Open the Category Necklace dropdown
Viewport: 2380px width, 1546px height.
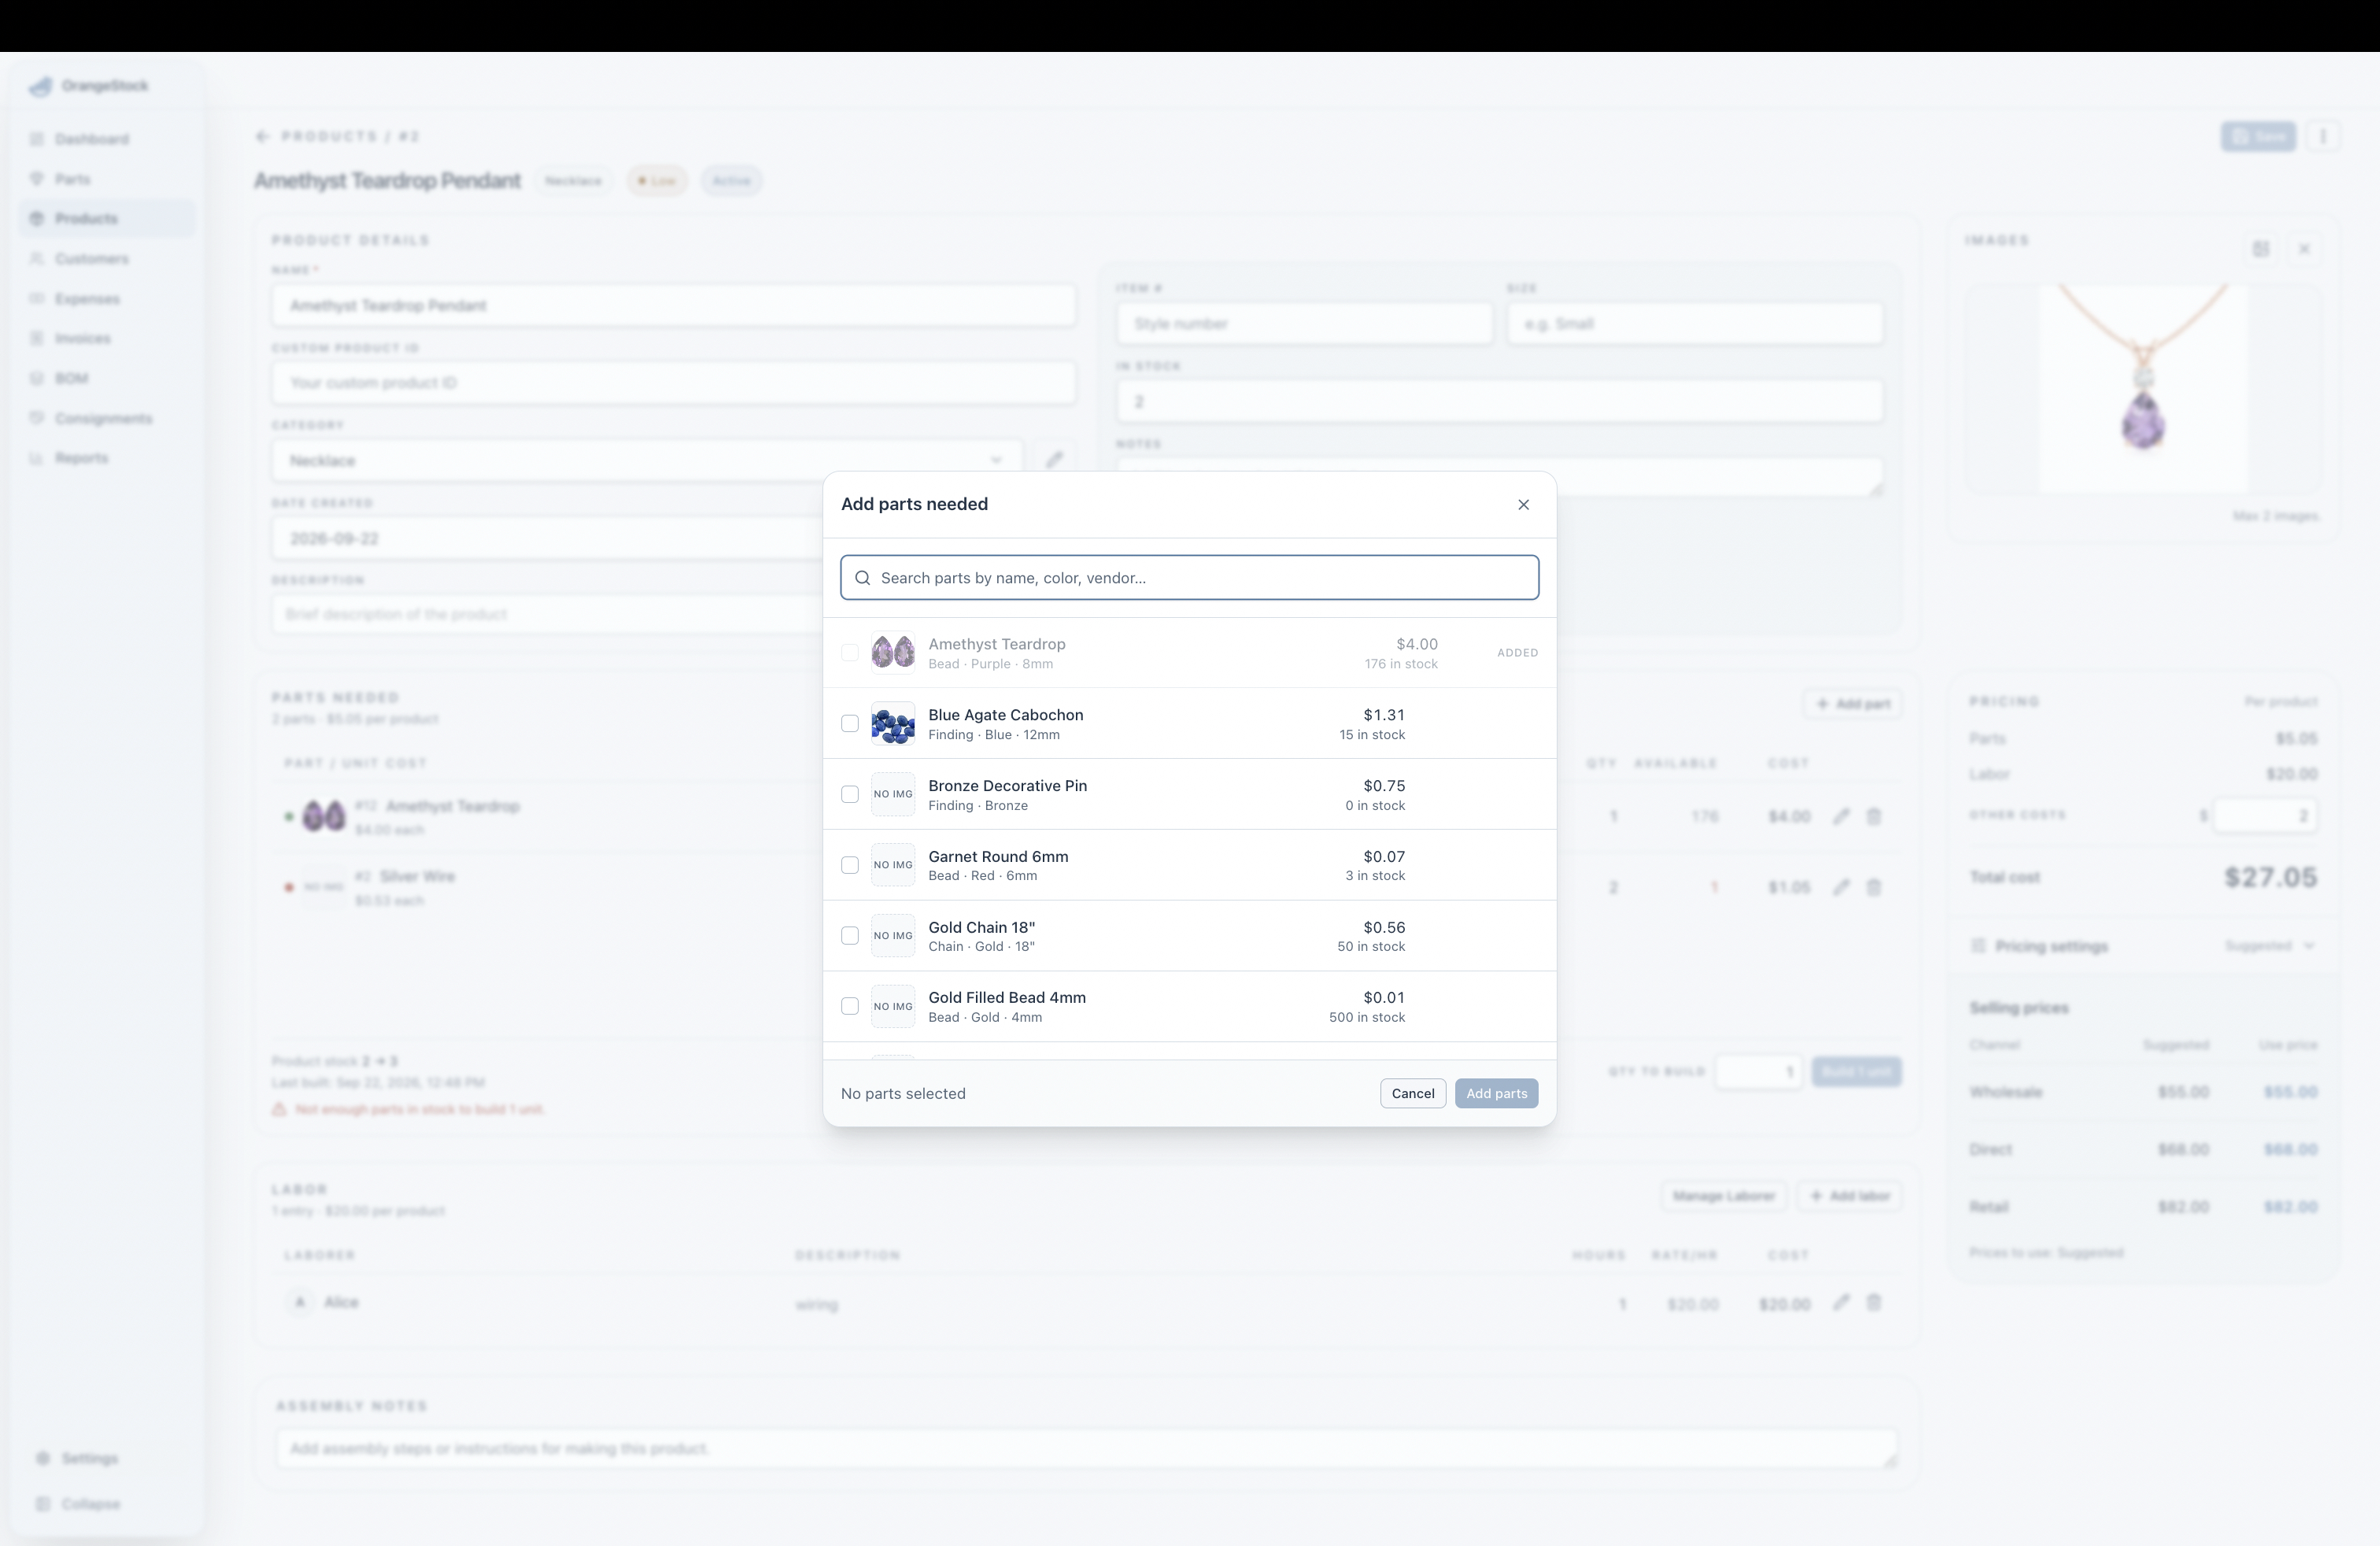point(646,460)
